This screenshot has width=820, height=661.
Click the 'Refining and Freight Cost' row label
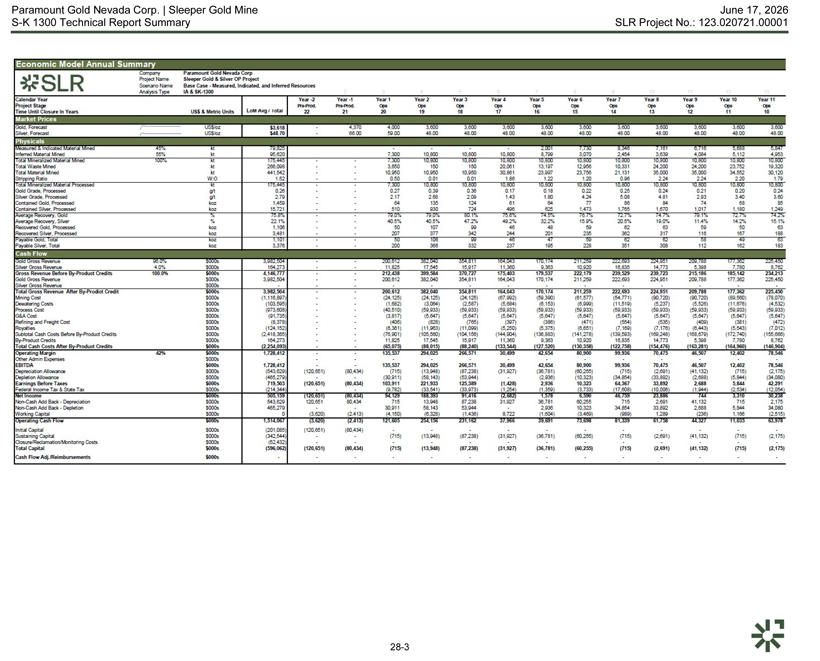[43, 322]
